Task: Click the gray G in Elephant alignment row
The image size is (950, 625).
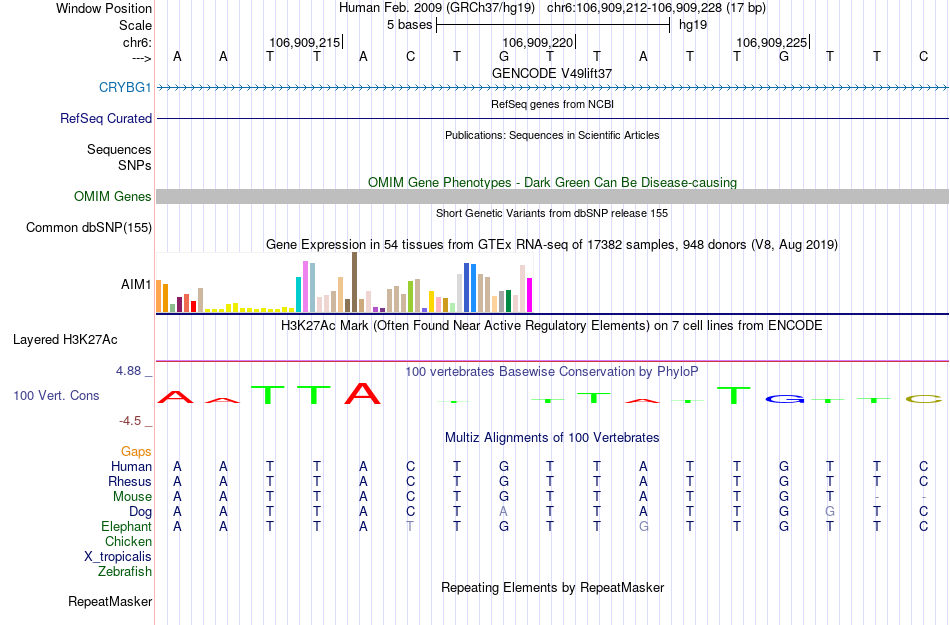Action: (x=643, y=526)
